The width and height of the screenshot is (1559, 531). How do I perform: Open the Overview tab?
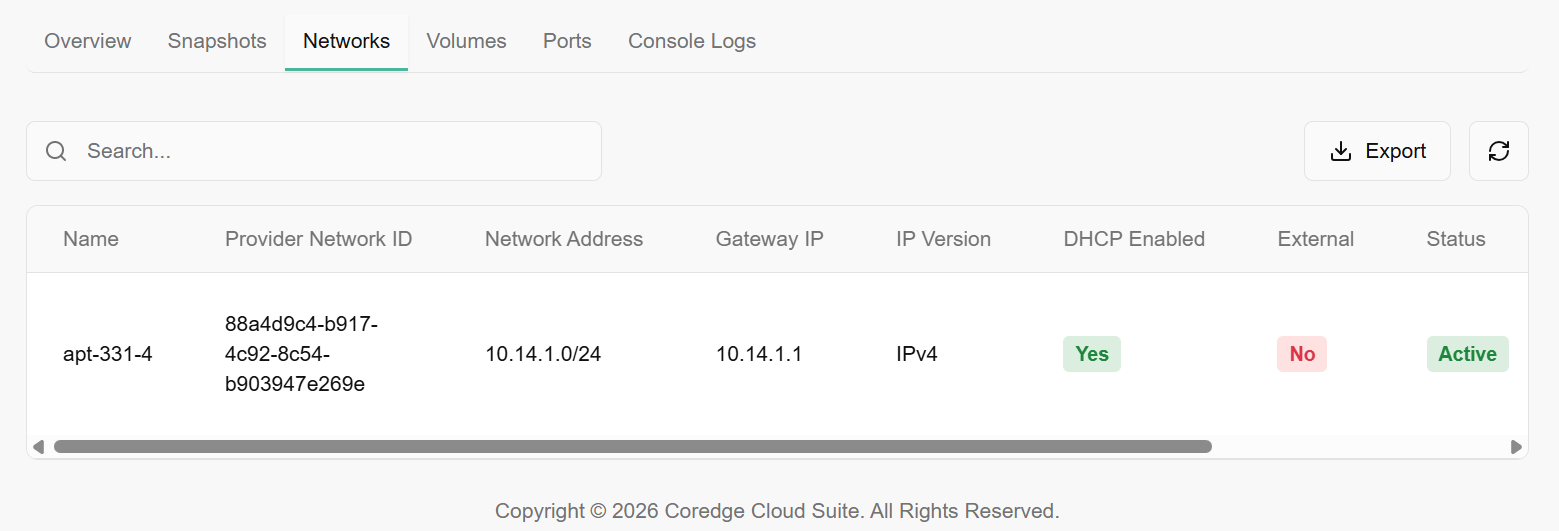88,41
